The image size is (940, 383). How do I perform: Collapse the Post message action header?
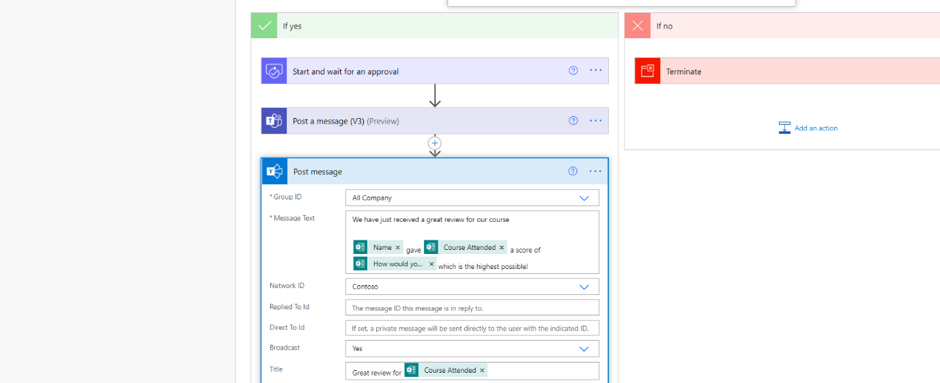pyautogui.click(x=435, y=171)
